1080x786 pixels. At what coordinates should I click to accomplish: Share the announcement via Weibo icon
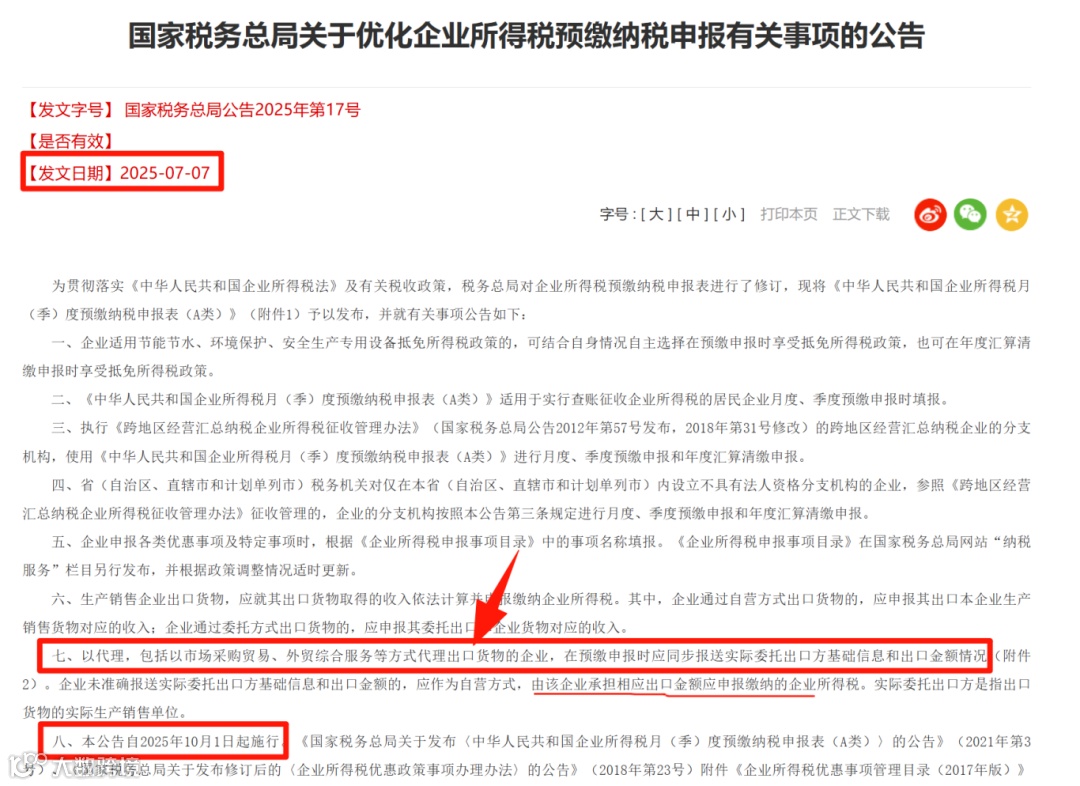click(930, 215)
